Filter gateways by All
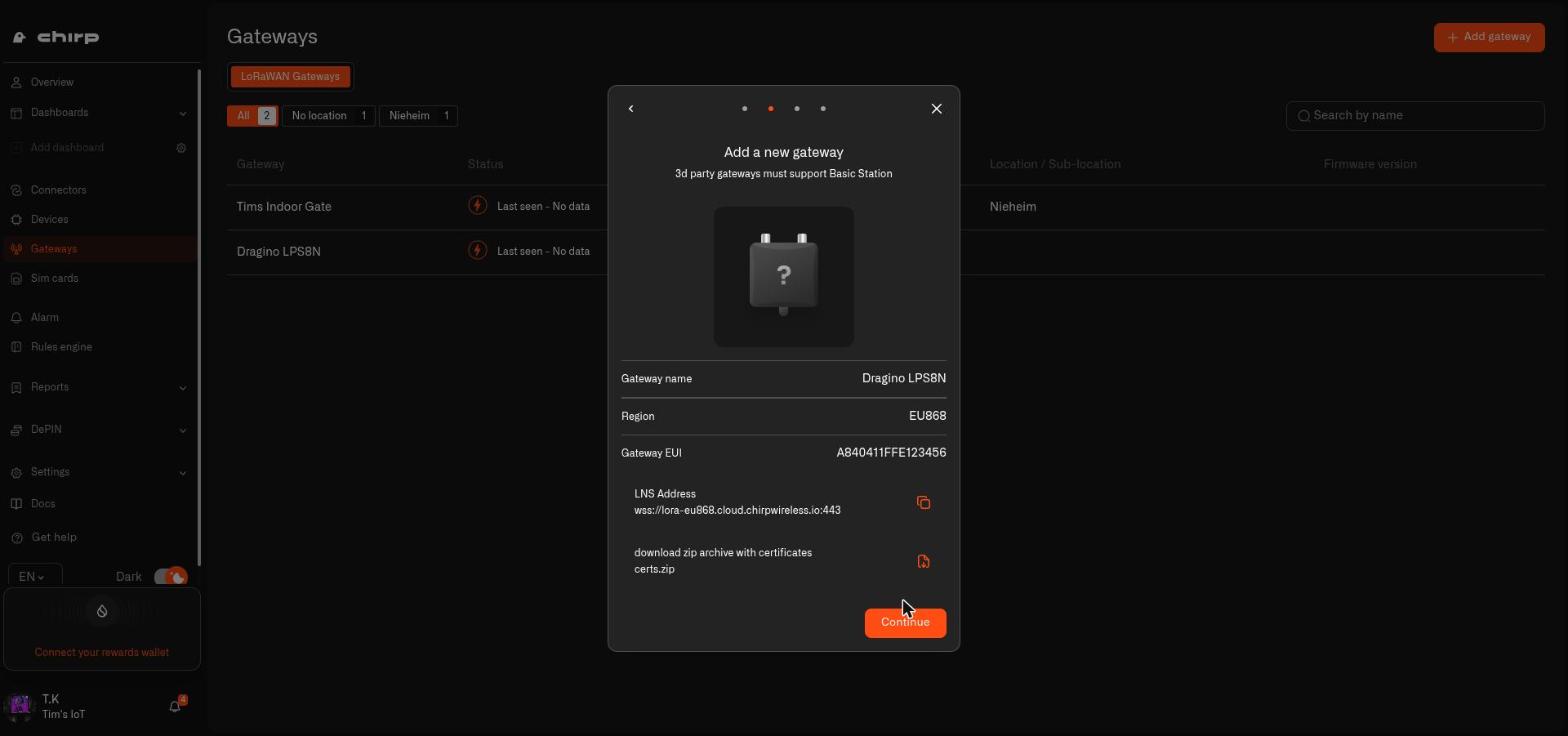 (x=252, y=116)
